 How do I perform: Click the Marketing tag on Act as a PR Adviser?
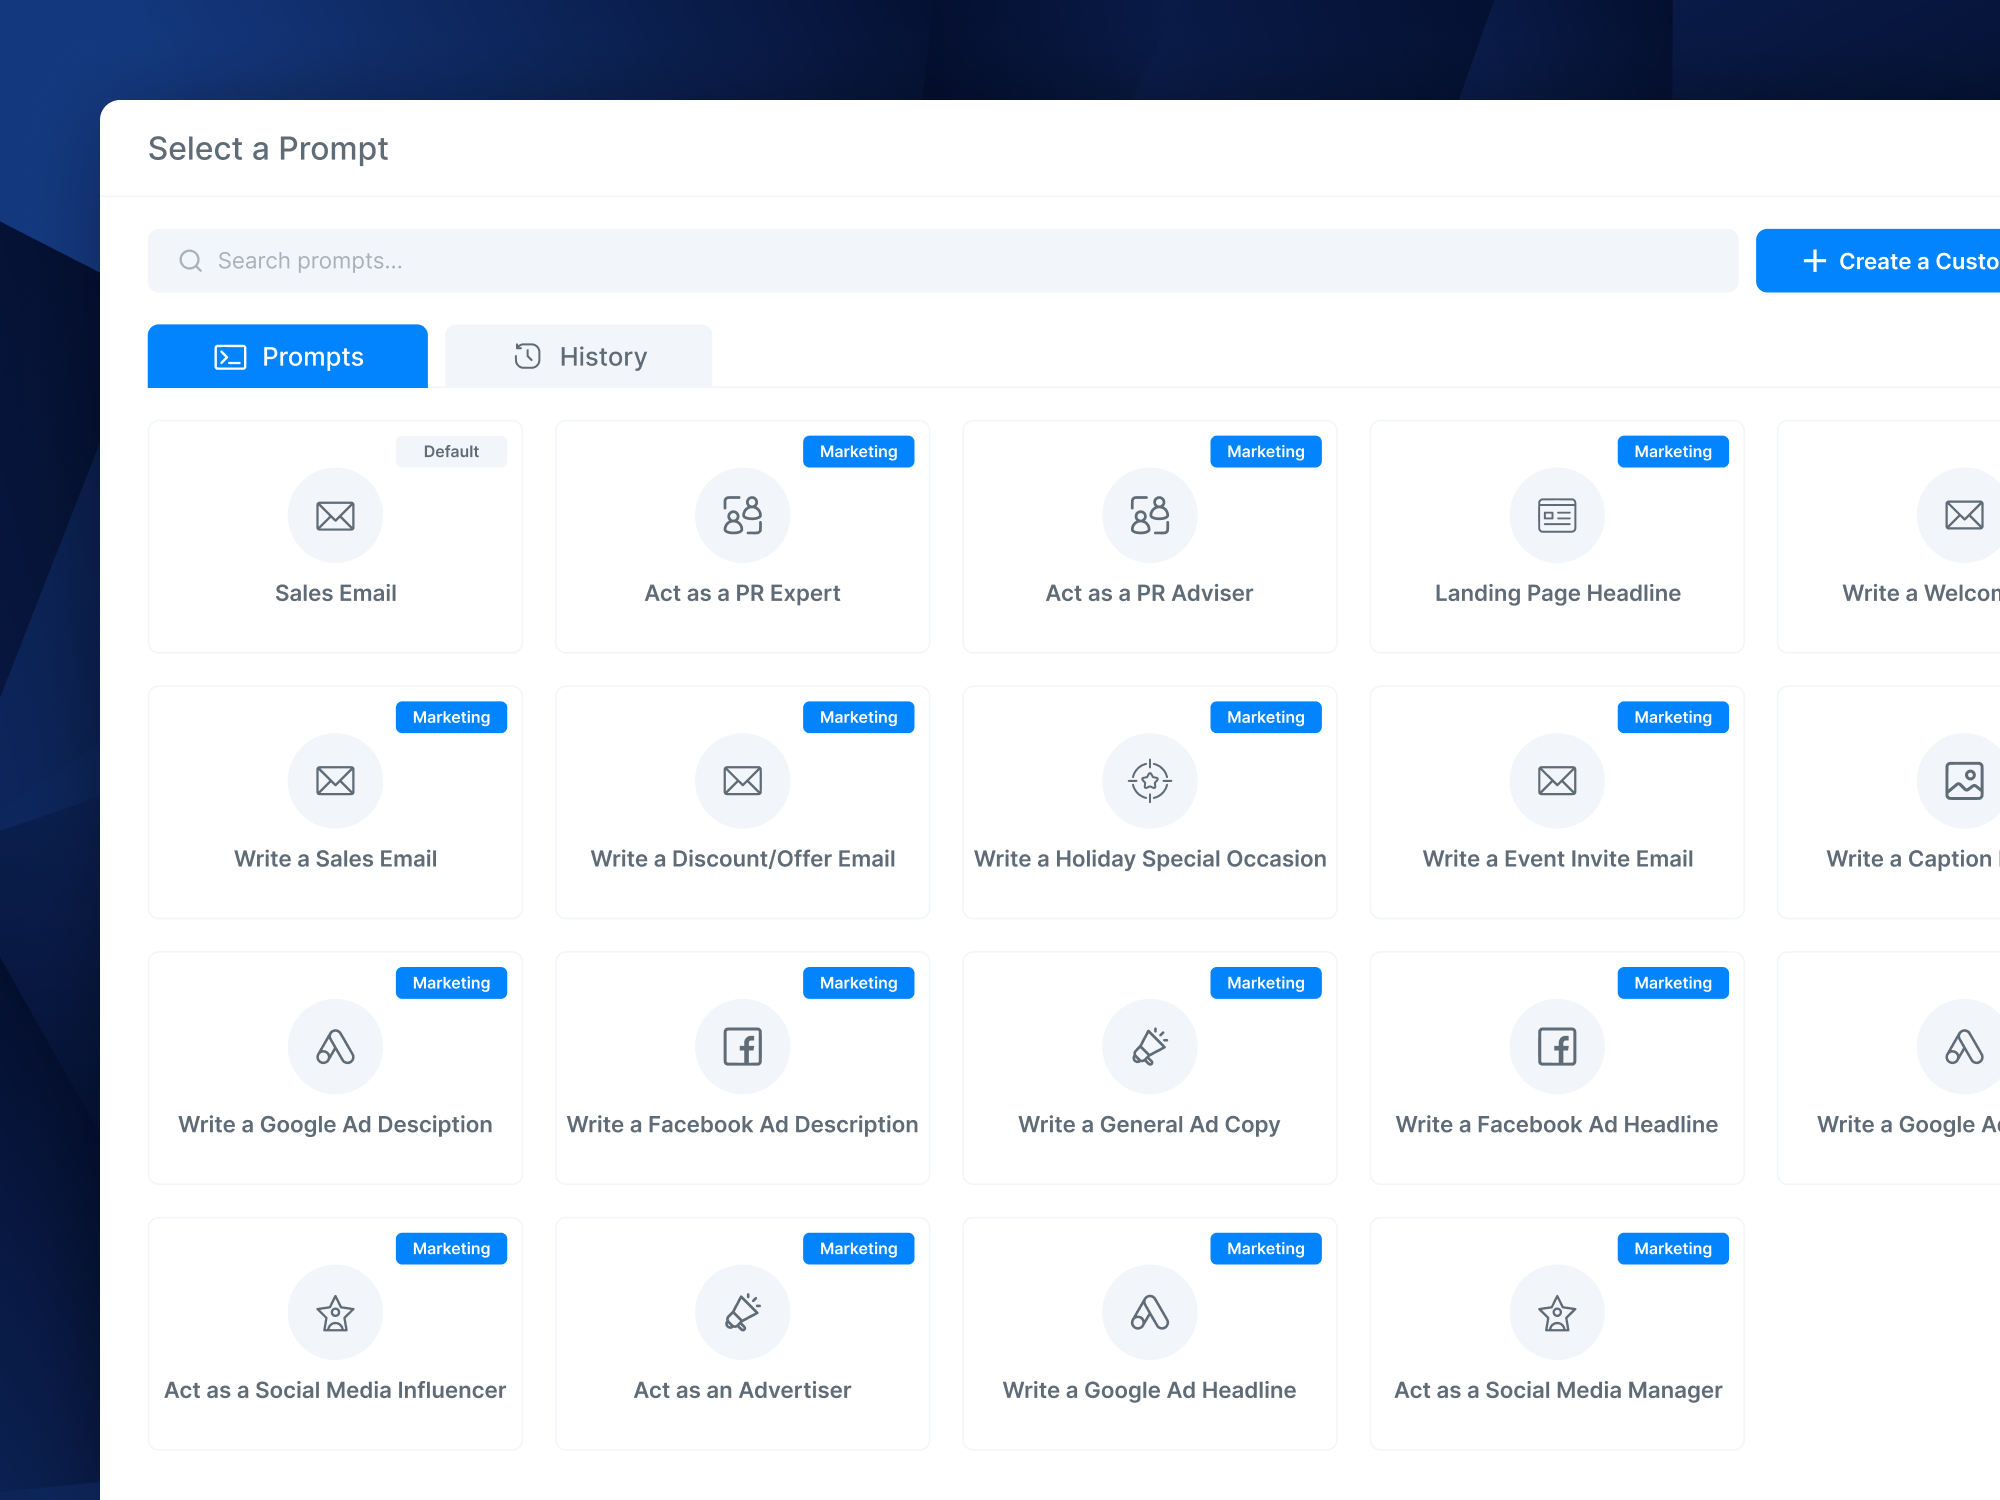click(x=1265, y=452)
